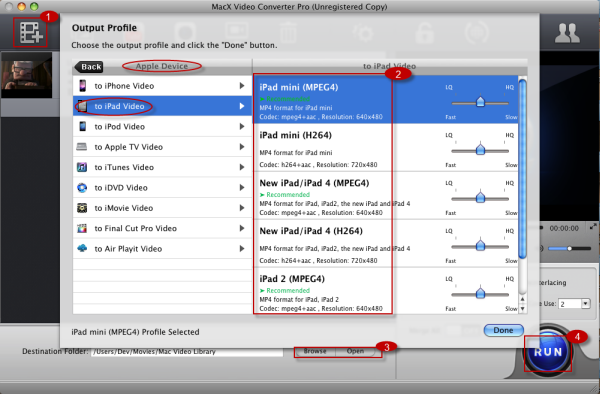Click the Destination Folder path field
The image size is (600, 394).
click(x=187, y=352)
